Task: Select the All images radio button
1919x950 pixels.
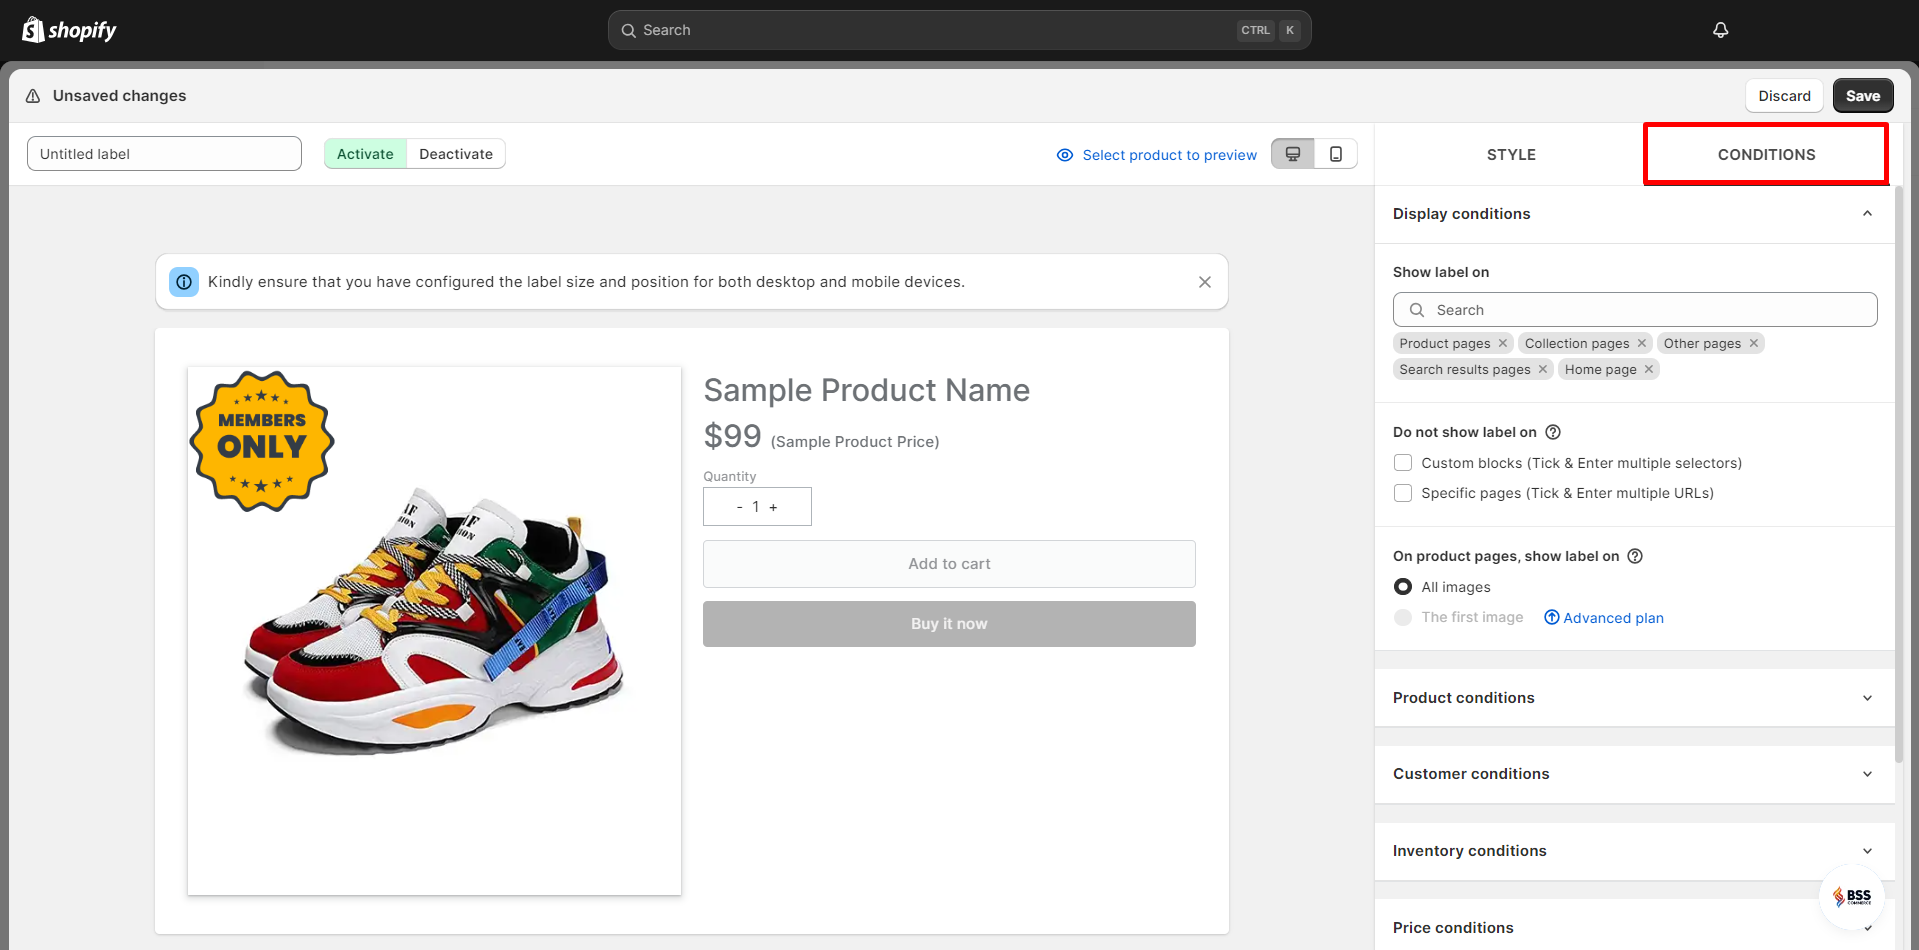Action: click(1403, 586)
